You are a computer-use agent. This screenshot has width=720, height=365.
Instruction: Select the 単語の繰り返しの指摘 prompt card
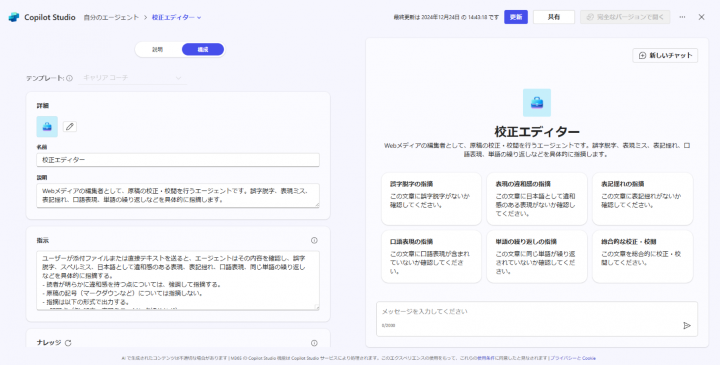pyautogui.click(x=537, y=257)
